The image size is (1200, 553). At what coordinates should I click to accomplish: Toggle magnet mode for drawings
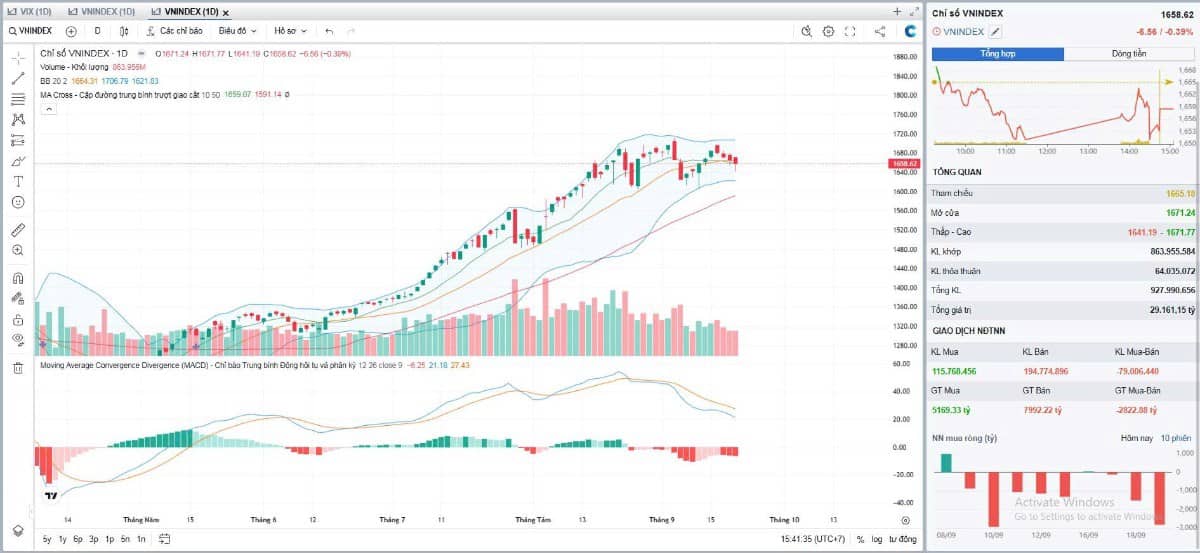[17, 278]
